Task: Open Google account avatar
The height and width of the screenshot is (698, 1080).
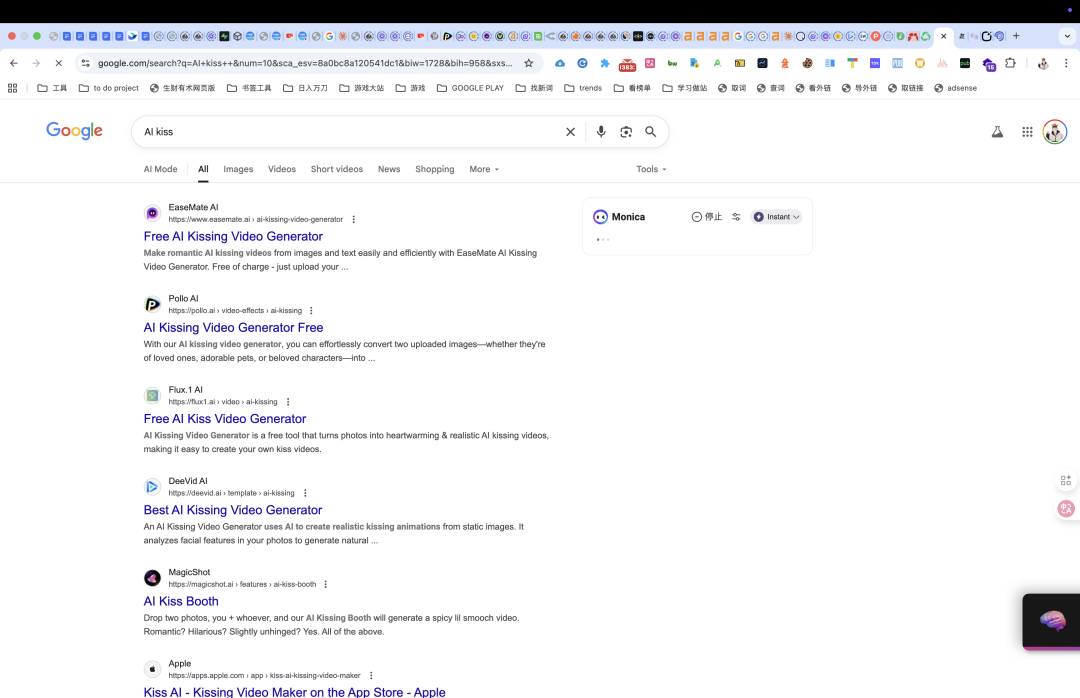Action: 1055,132
